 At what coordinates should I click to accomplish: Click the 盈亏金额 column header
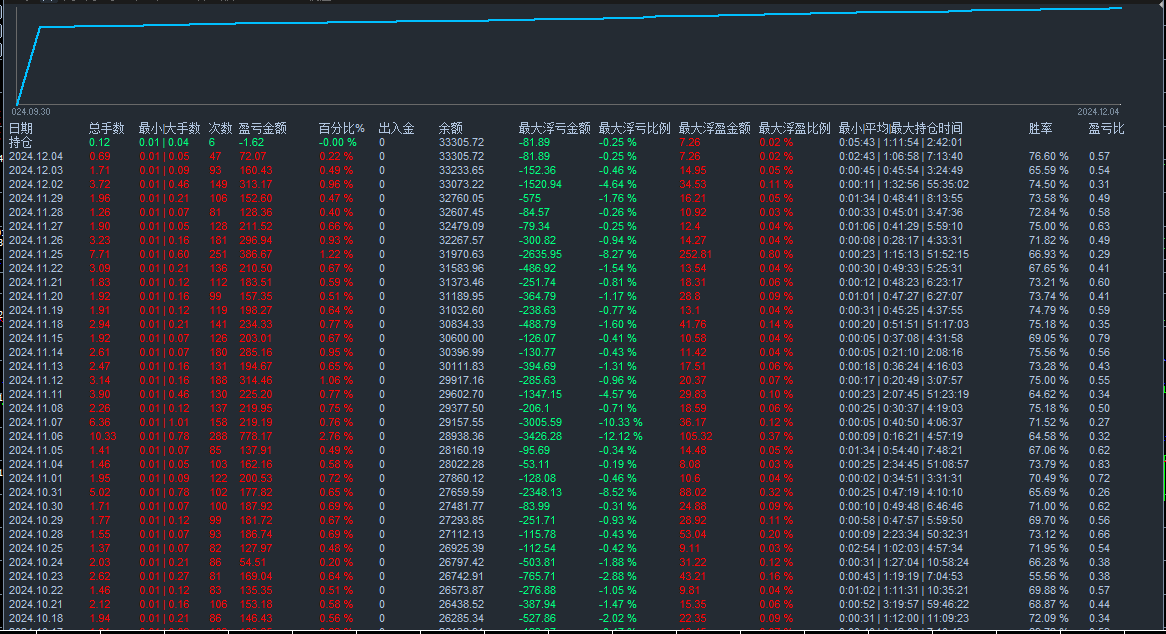click(262, 129)
